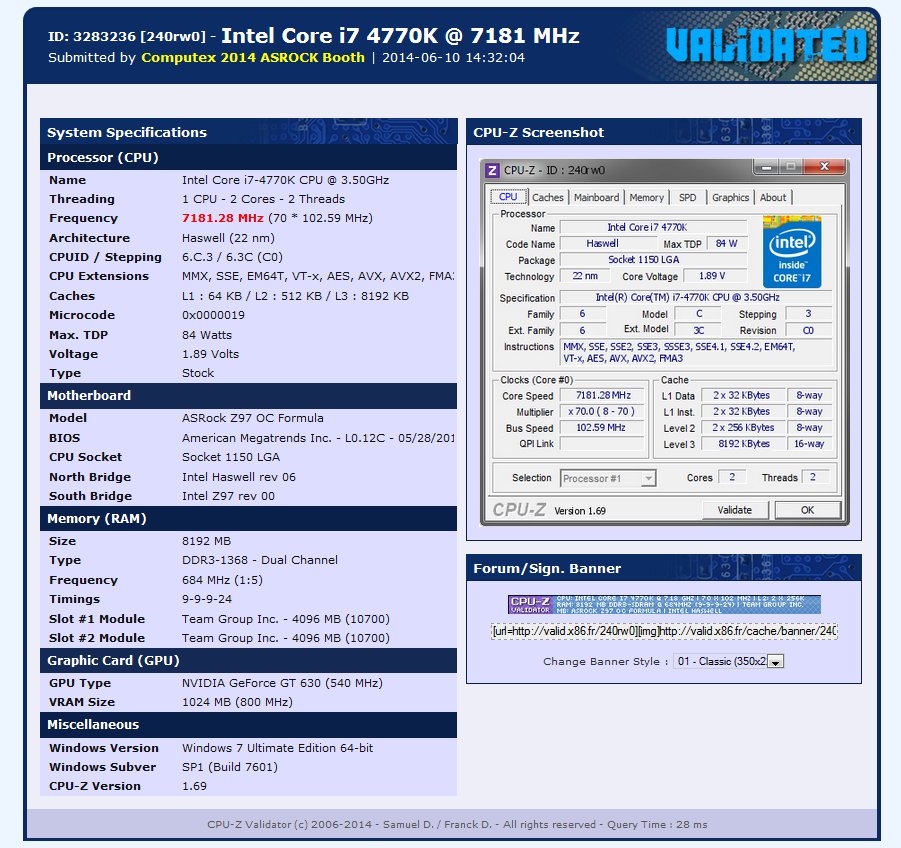
Task: Click the Memory (RAM) section header
Action: (248, 518)
